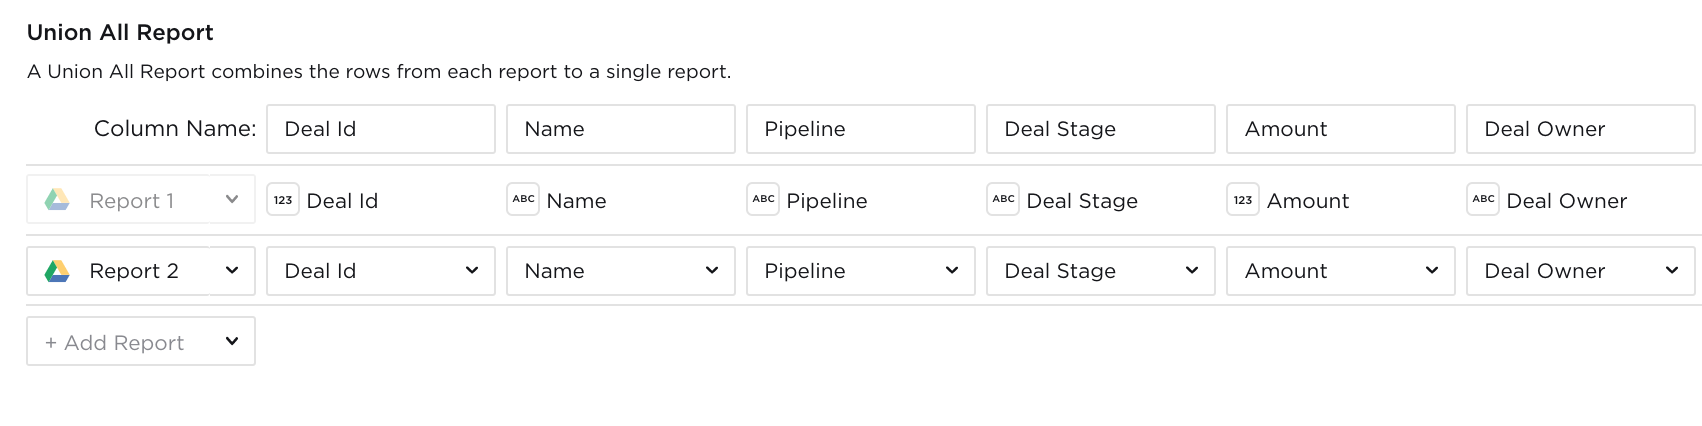
Task: Open the Report 2 source dropdown
Action: pos(141,271)
